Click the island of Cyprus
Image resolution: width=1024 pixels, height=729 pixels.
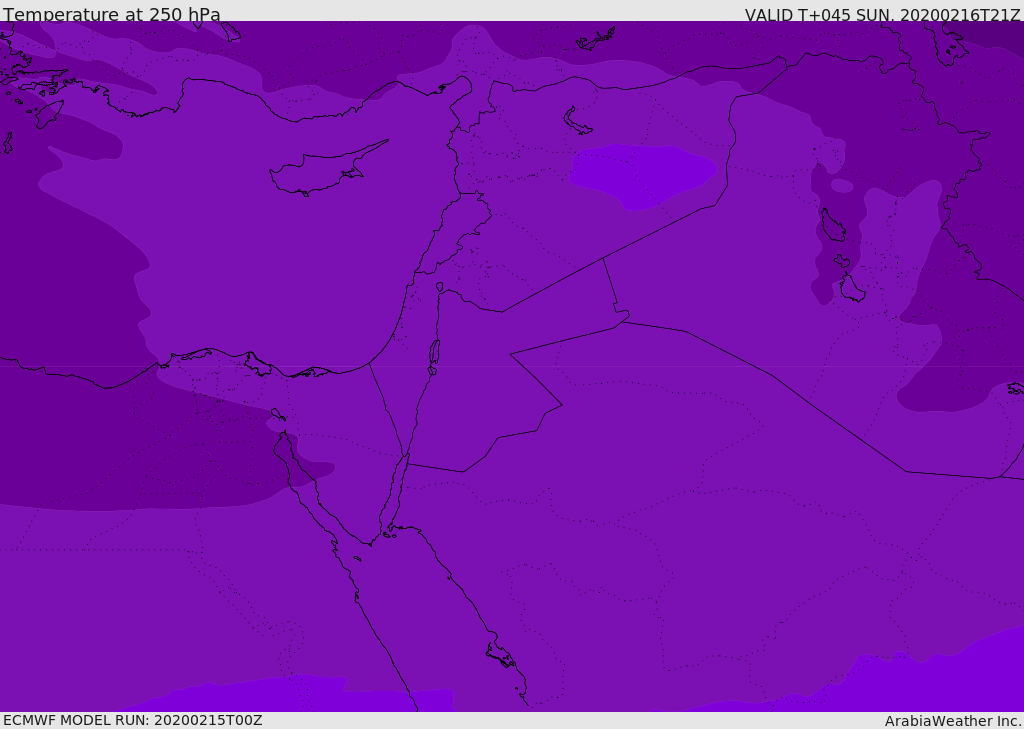(x=320, y=172)
